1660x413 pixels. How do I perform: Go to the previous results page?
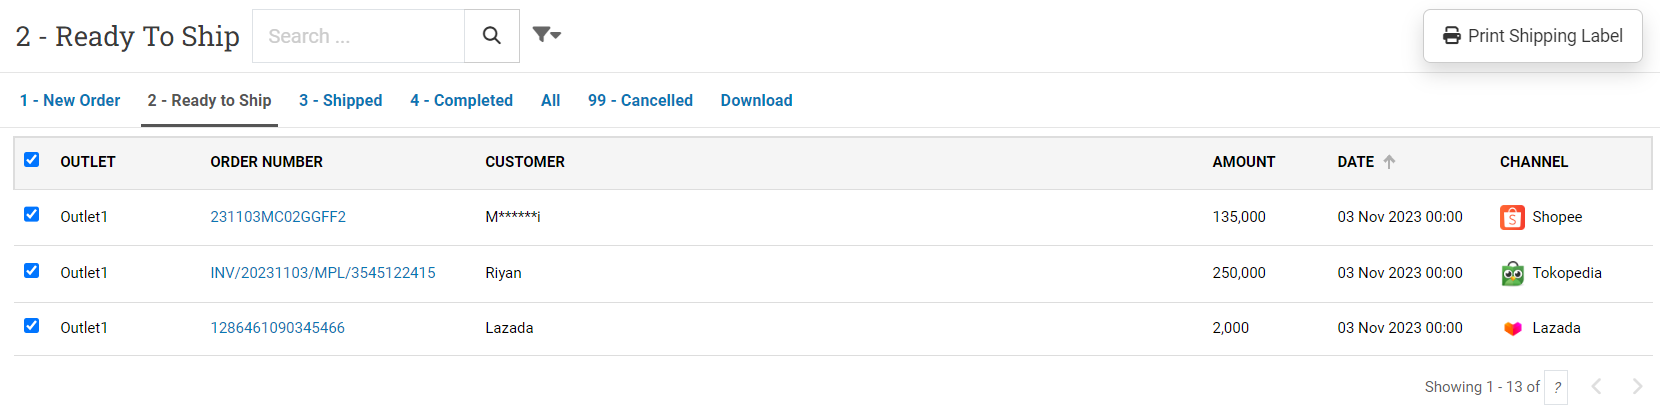(x=1596, y=386)
